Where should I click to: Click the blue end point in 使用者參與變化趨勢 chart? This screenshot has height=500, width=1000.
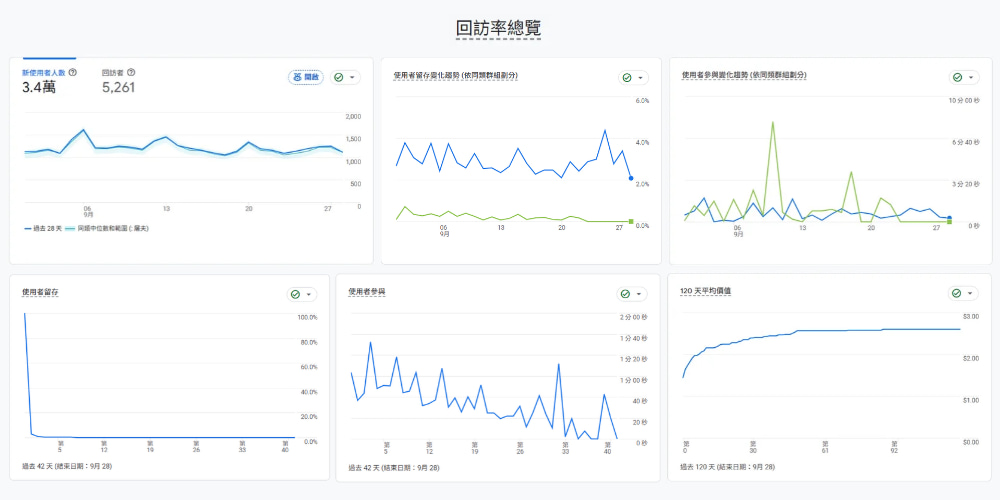coord(949,218)
